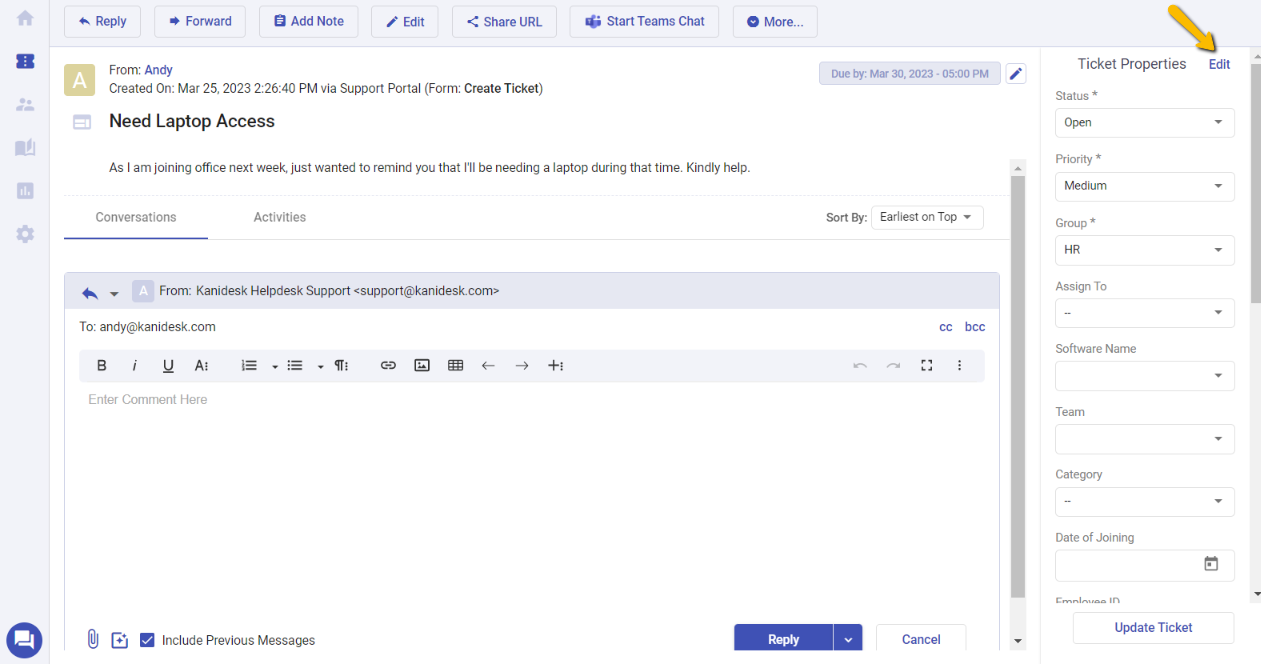The height and width of the screenshot is (664, 1261).
Task: View Reports using the sidebar chart icon
Action: [x=24, y=190]
